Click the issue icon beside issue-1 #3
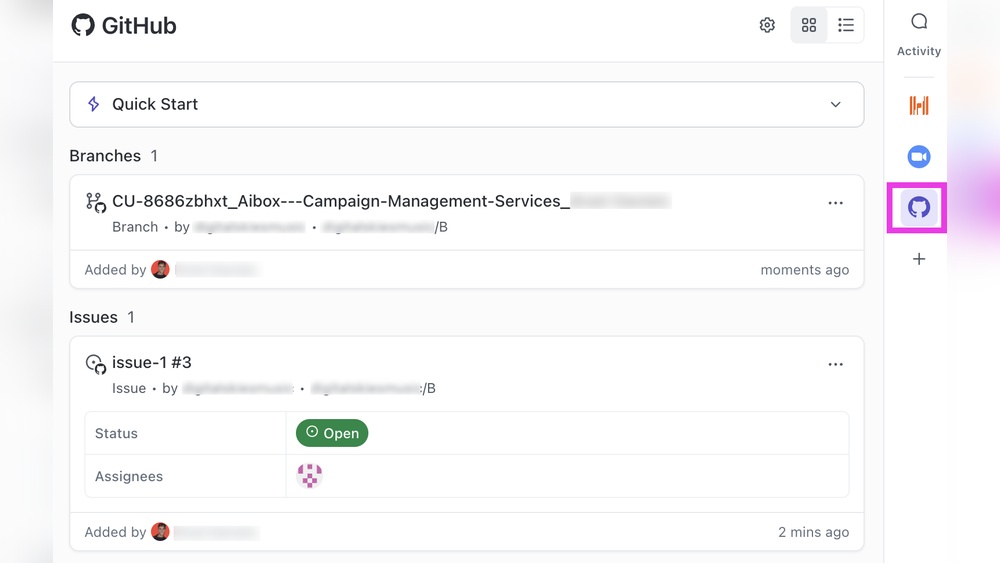The width and height of the screenshot is (1000, 563). pos(96,364)
